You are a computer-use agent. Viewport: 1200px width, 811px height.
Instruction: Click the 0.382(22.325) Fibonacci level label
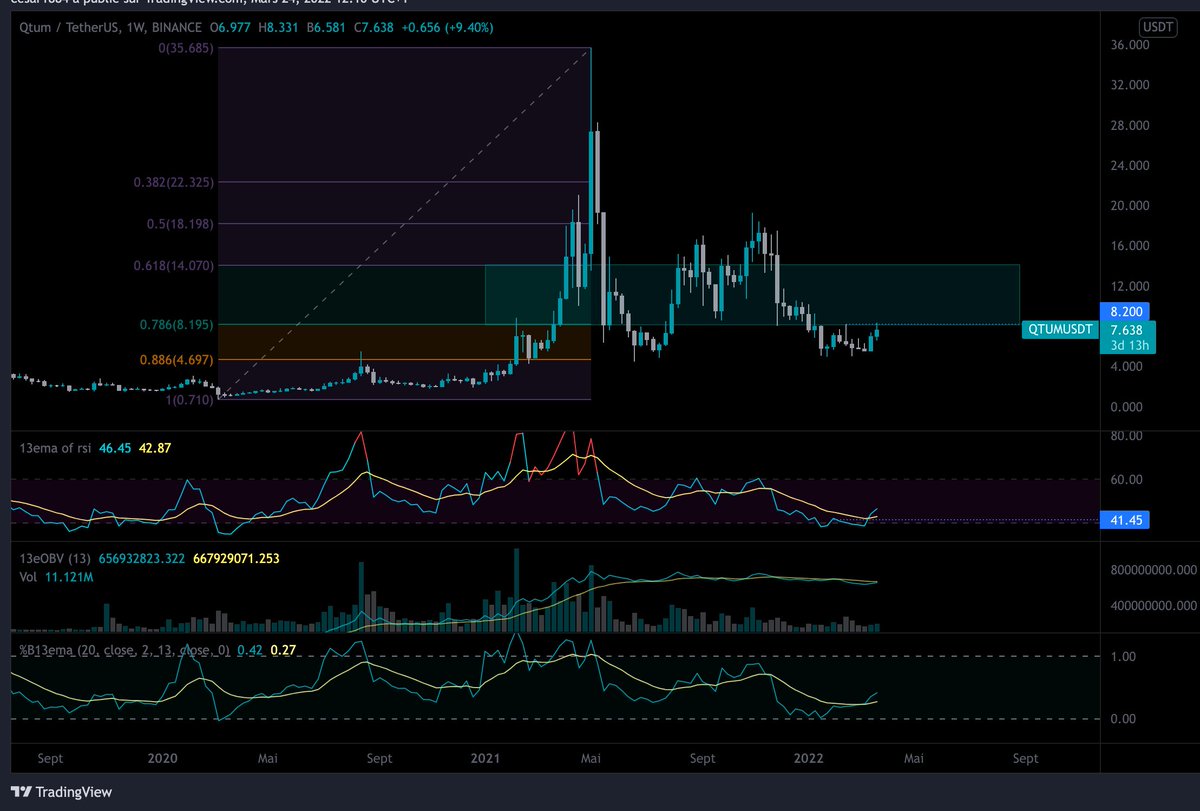[174, 182]
